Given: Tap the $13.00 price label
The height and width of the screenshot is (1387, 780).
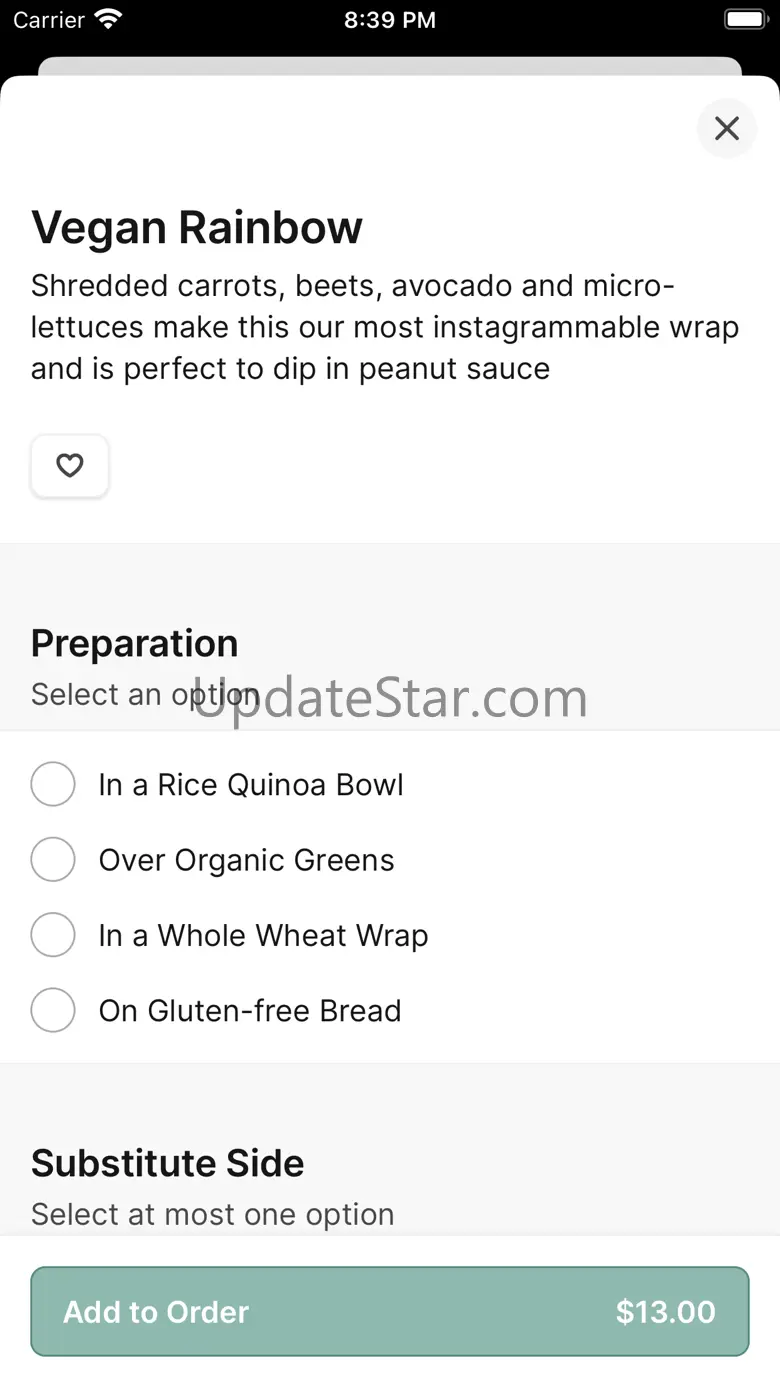Looking at the screenshot, I should tap(665, 1312).
